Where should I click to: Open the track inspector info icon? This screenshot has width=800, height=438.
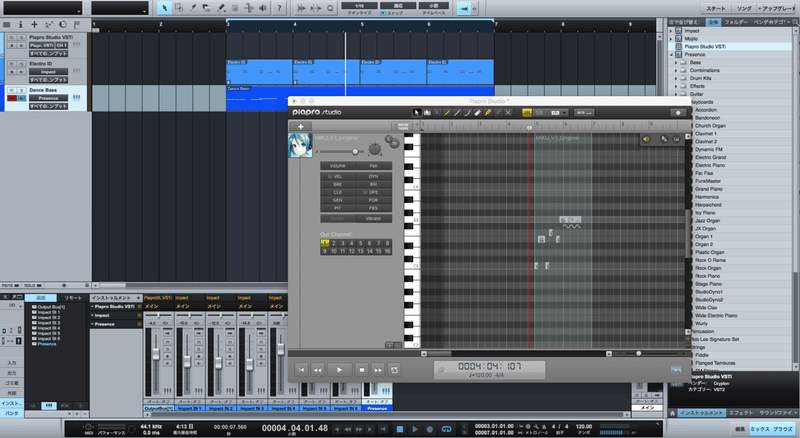20,25
